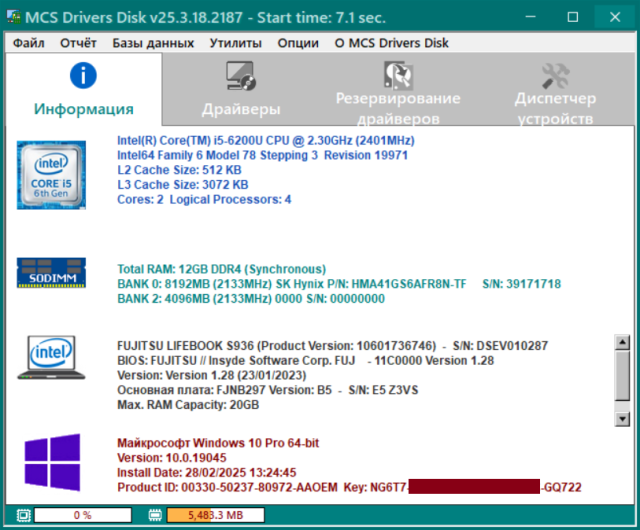Click the MCS Drivers Disk title bar icon
640x530 pixels.
tap(13, 16)
